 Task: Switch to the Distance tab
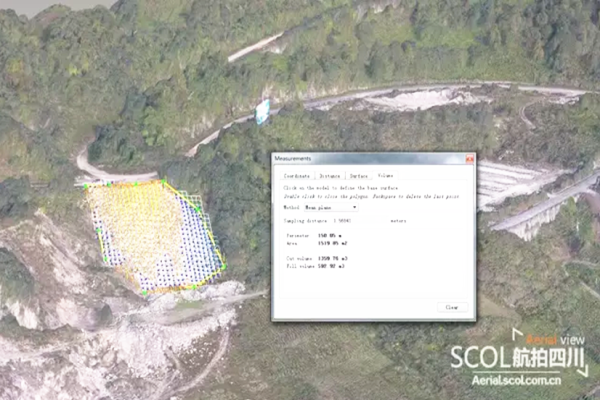tap(330, 176)
